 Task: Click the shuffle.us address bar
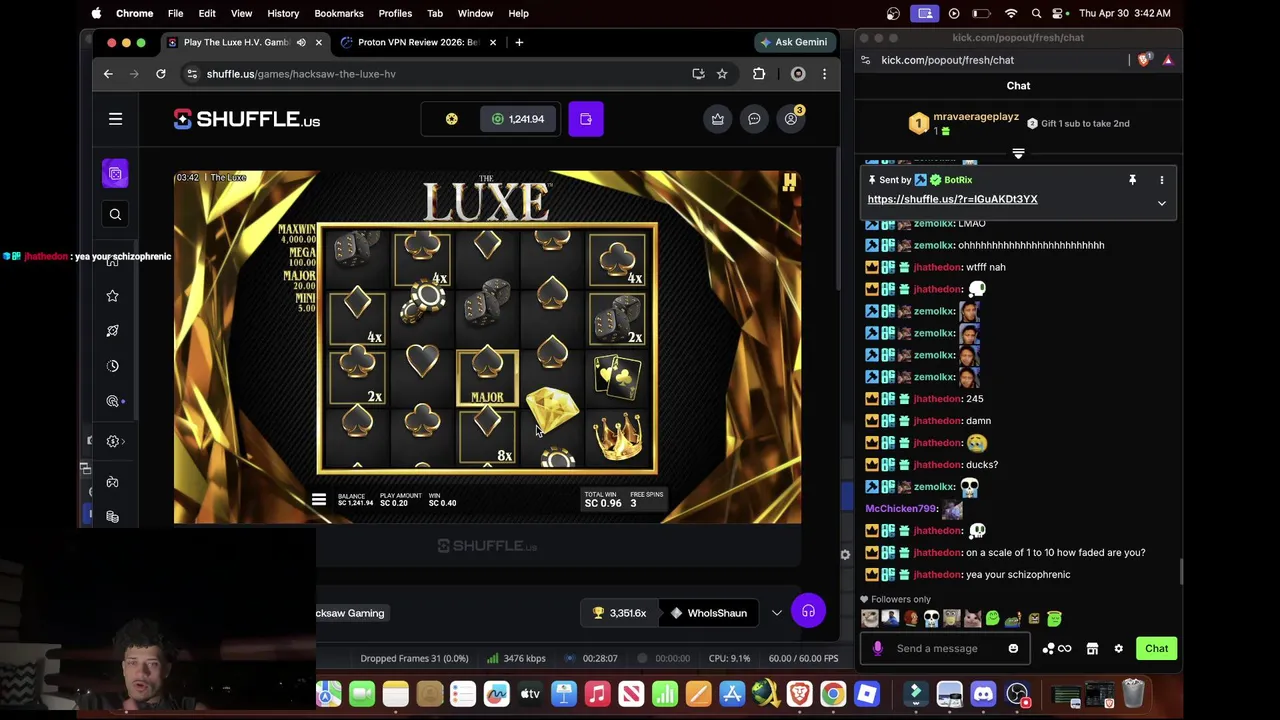[435, 74]
